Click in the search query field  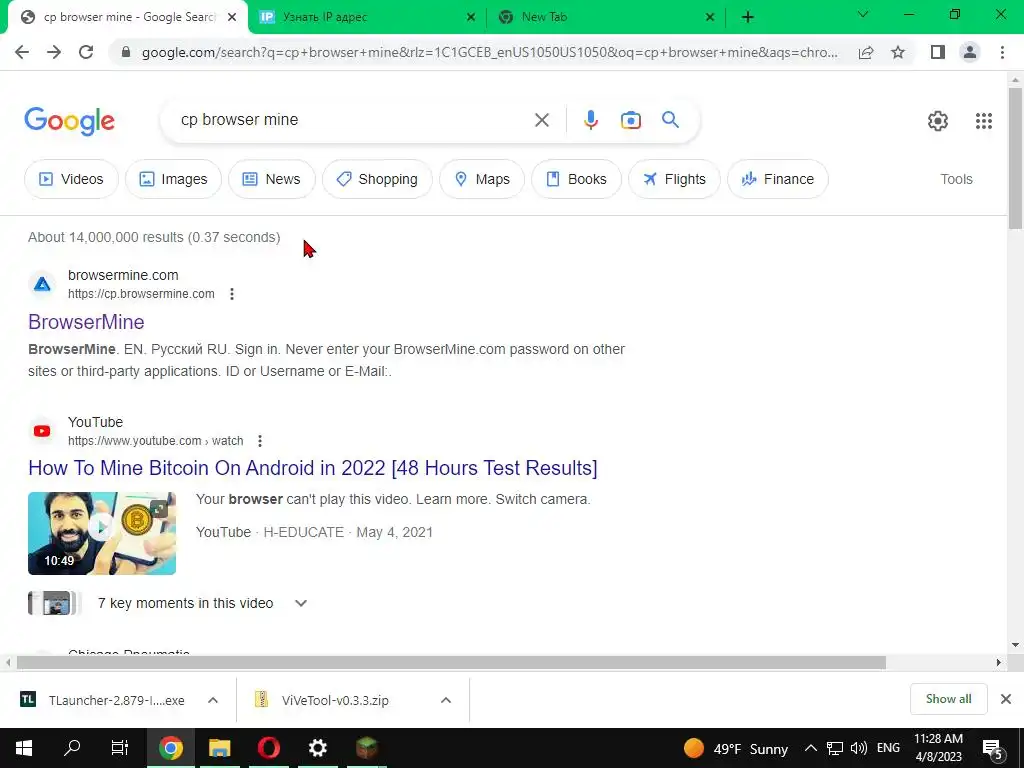click(353, 120)
